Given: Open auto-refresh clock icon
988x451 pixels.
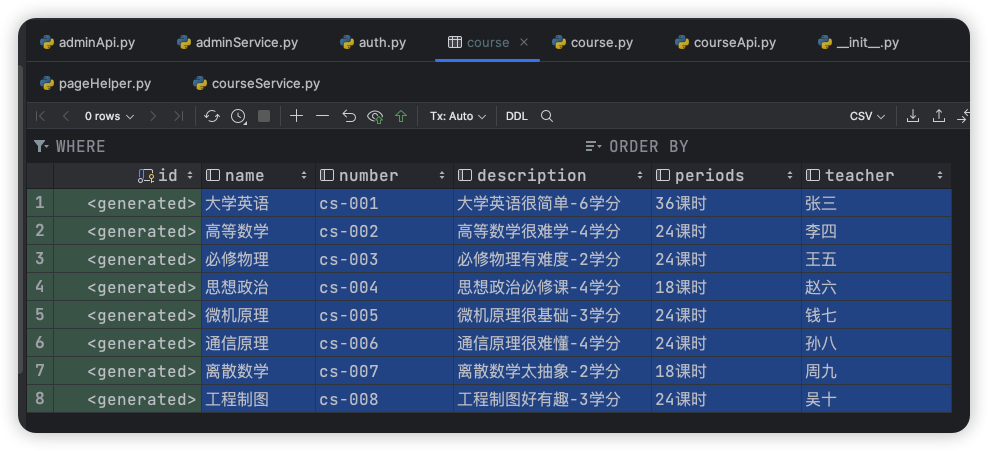Looking at the screenshot, I should (238, 116).
